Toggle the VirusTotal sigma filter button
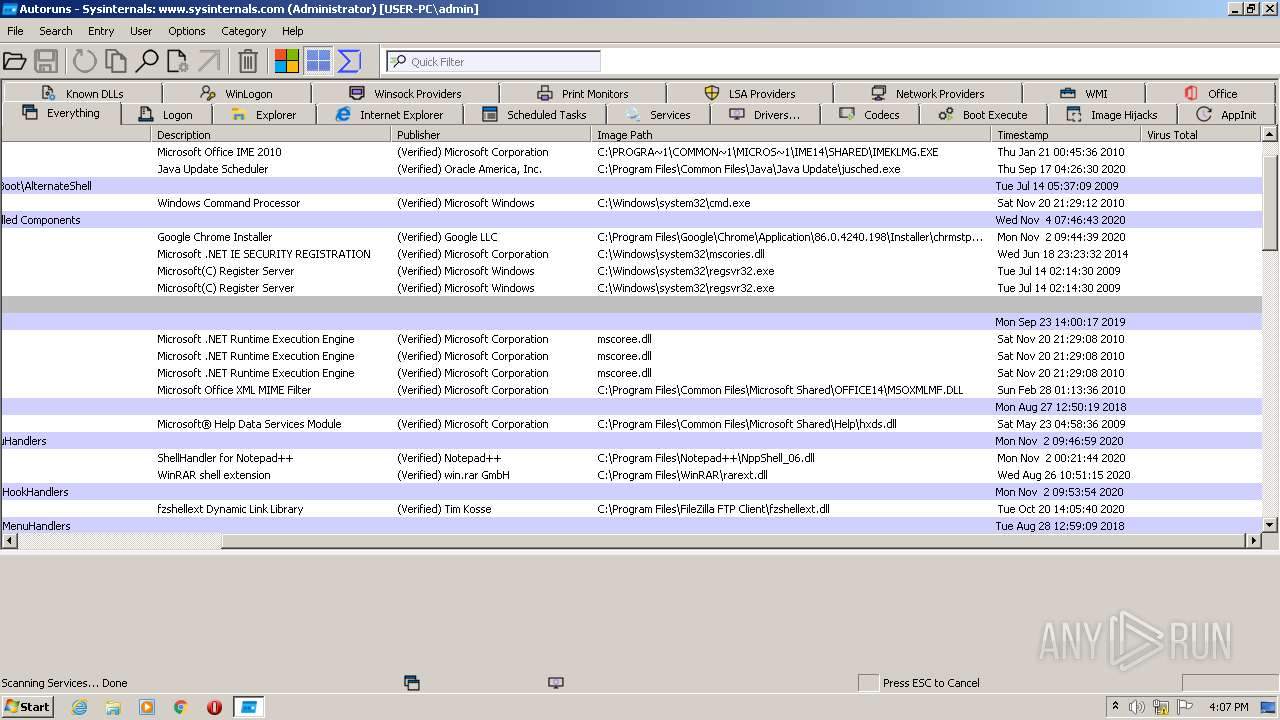This screenshot has height=720, width=1280. 349,62
